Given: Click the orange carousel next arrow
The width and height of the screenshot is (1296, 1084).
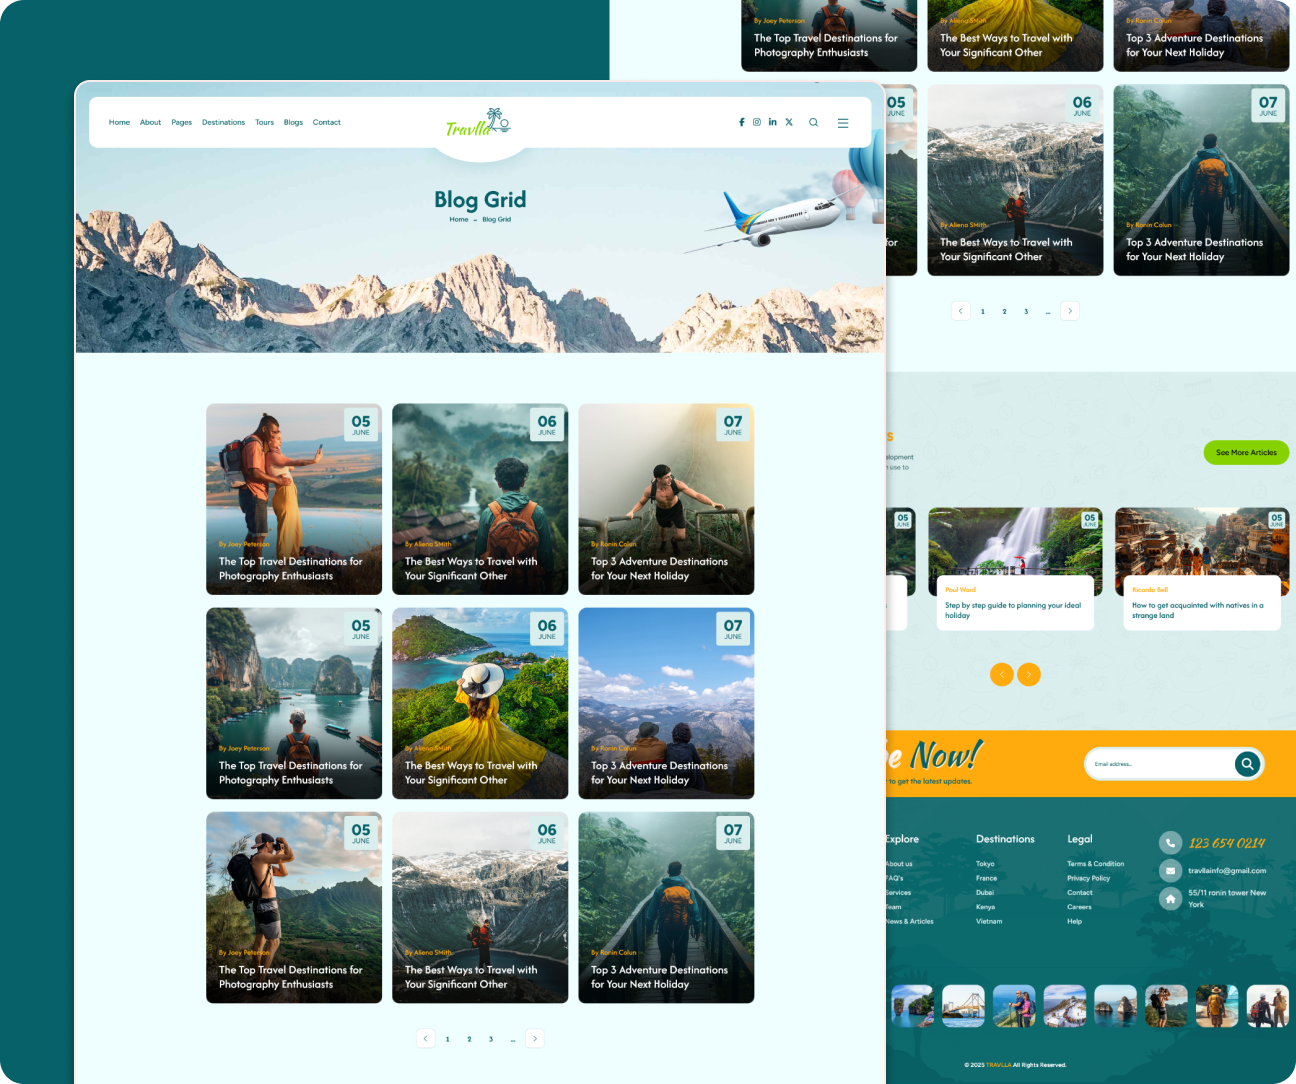Looking at the screenshot, I should tap(1029, 675).
